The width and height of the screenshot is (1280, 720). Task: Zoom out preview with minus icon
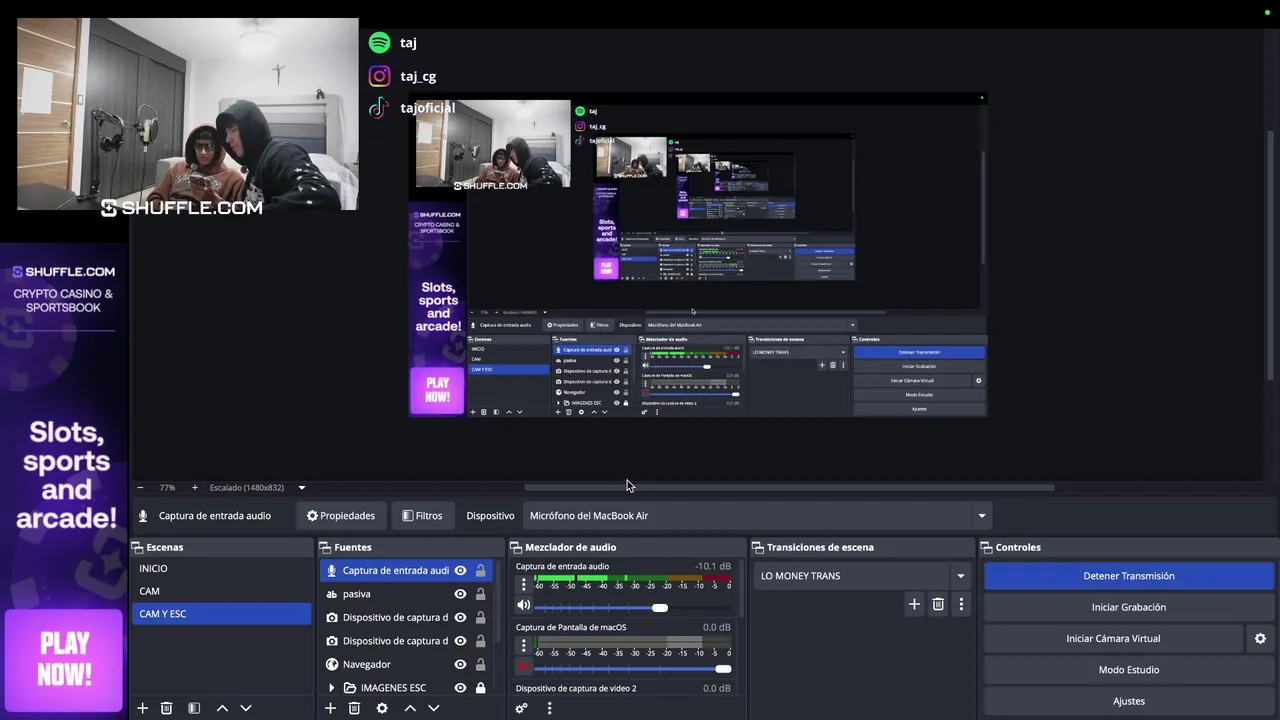pos(140,488)
